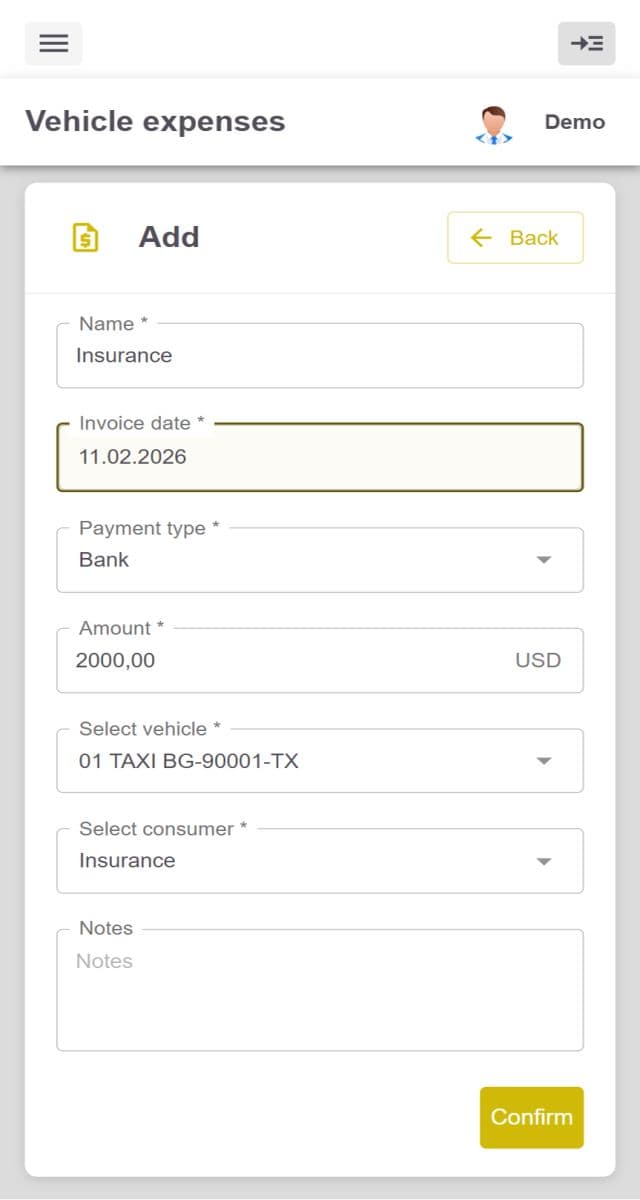Click the left arrow inside the Back button
Screen dimensions: 640x1200
481,238
